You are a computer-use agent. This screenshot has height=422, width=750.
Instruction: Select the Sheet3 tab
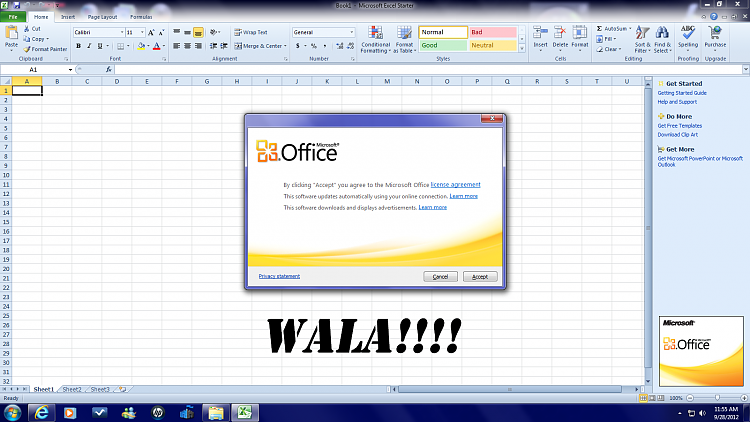(100, 389)
